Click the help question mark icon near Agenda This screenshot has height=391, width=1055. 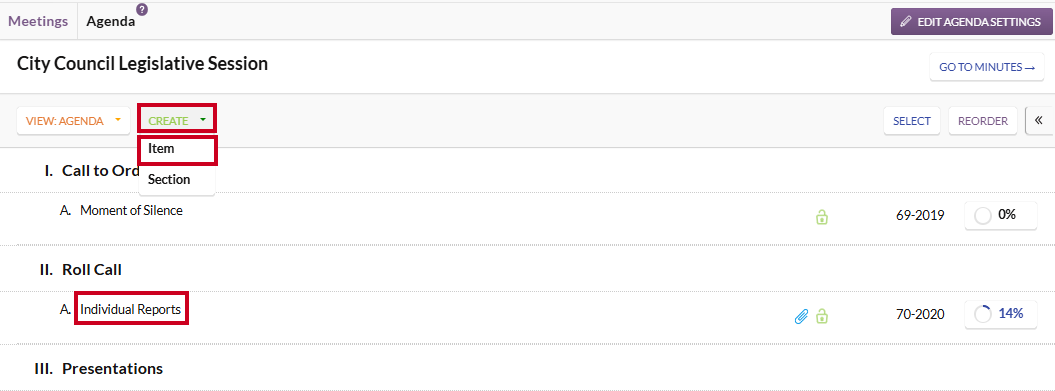pos(142,9)
